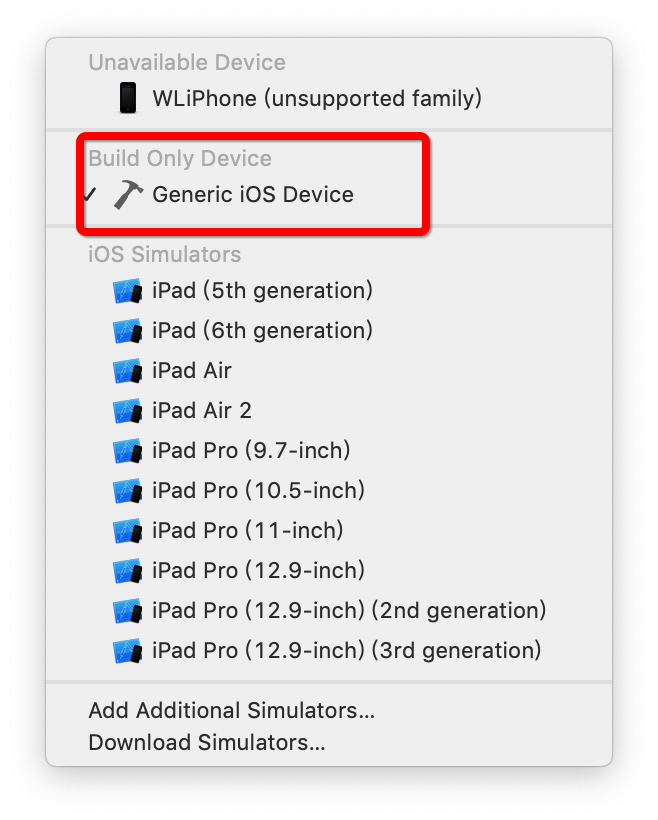Click the simulator icon beside iPad Air 2
The image size is (658, 820).
[128, 411]
